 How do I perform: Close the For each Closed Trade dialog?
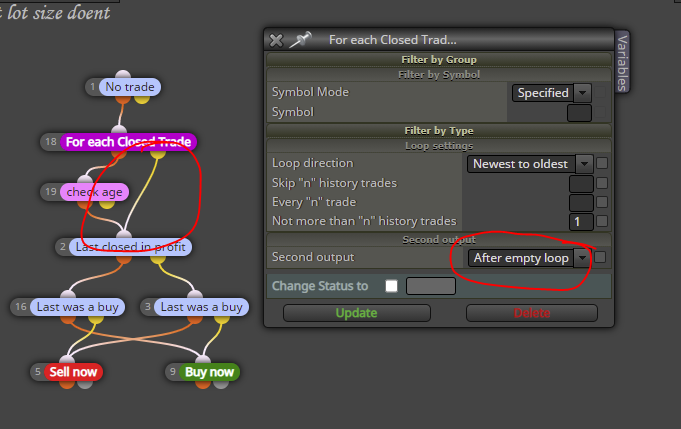tap(276, 40)
